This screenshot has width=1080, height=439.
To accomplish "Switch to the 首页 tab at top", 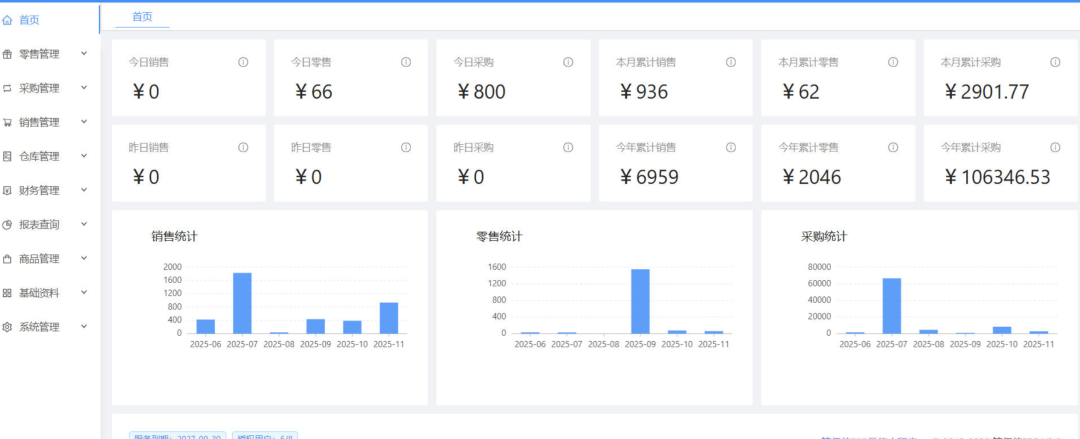I will coord(143,17).
